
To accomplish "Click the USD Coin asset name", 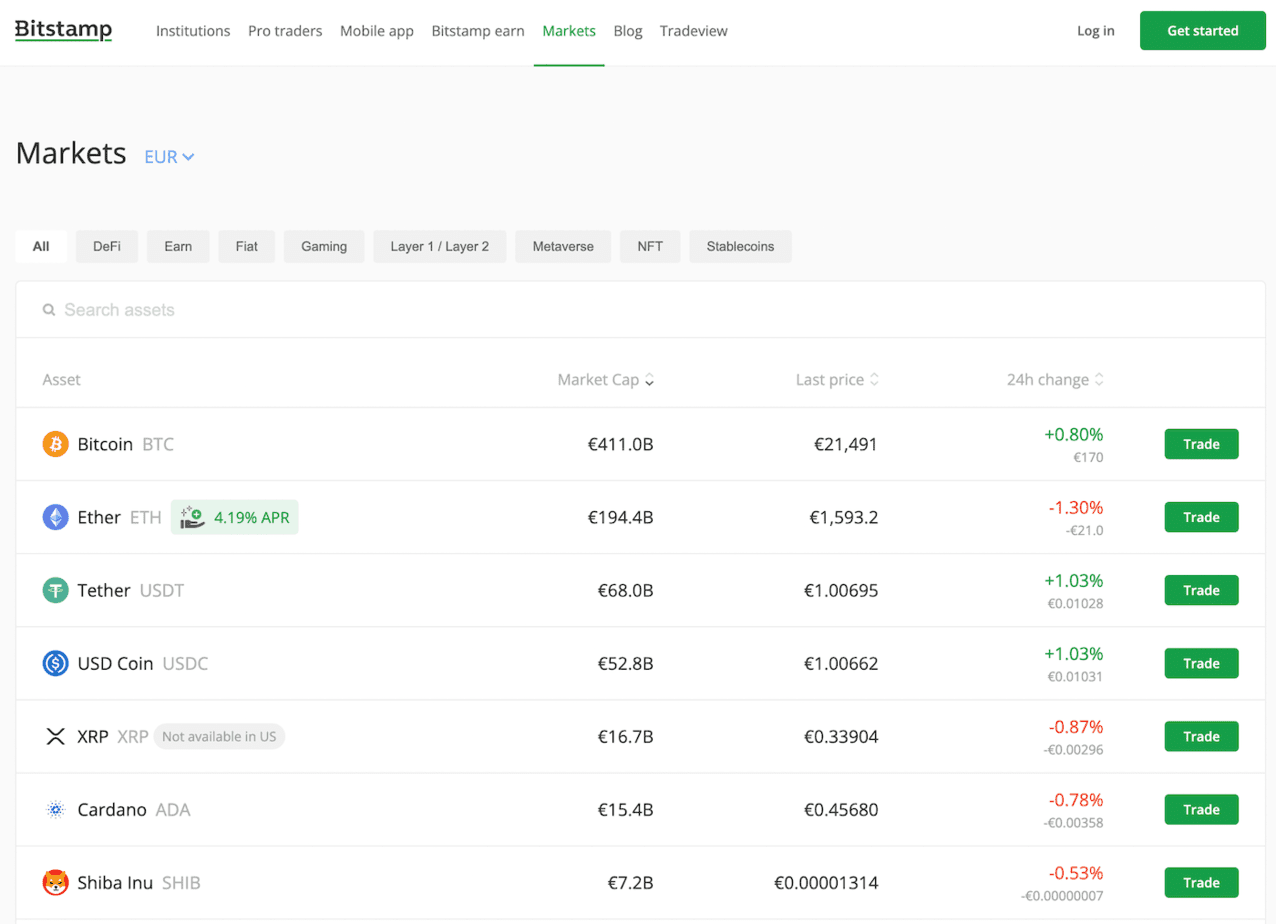I will (x=115, y=663).
